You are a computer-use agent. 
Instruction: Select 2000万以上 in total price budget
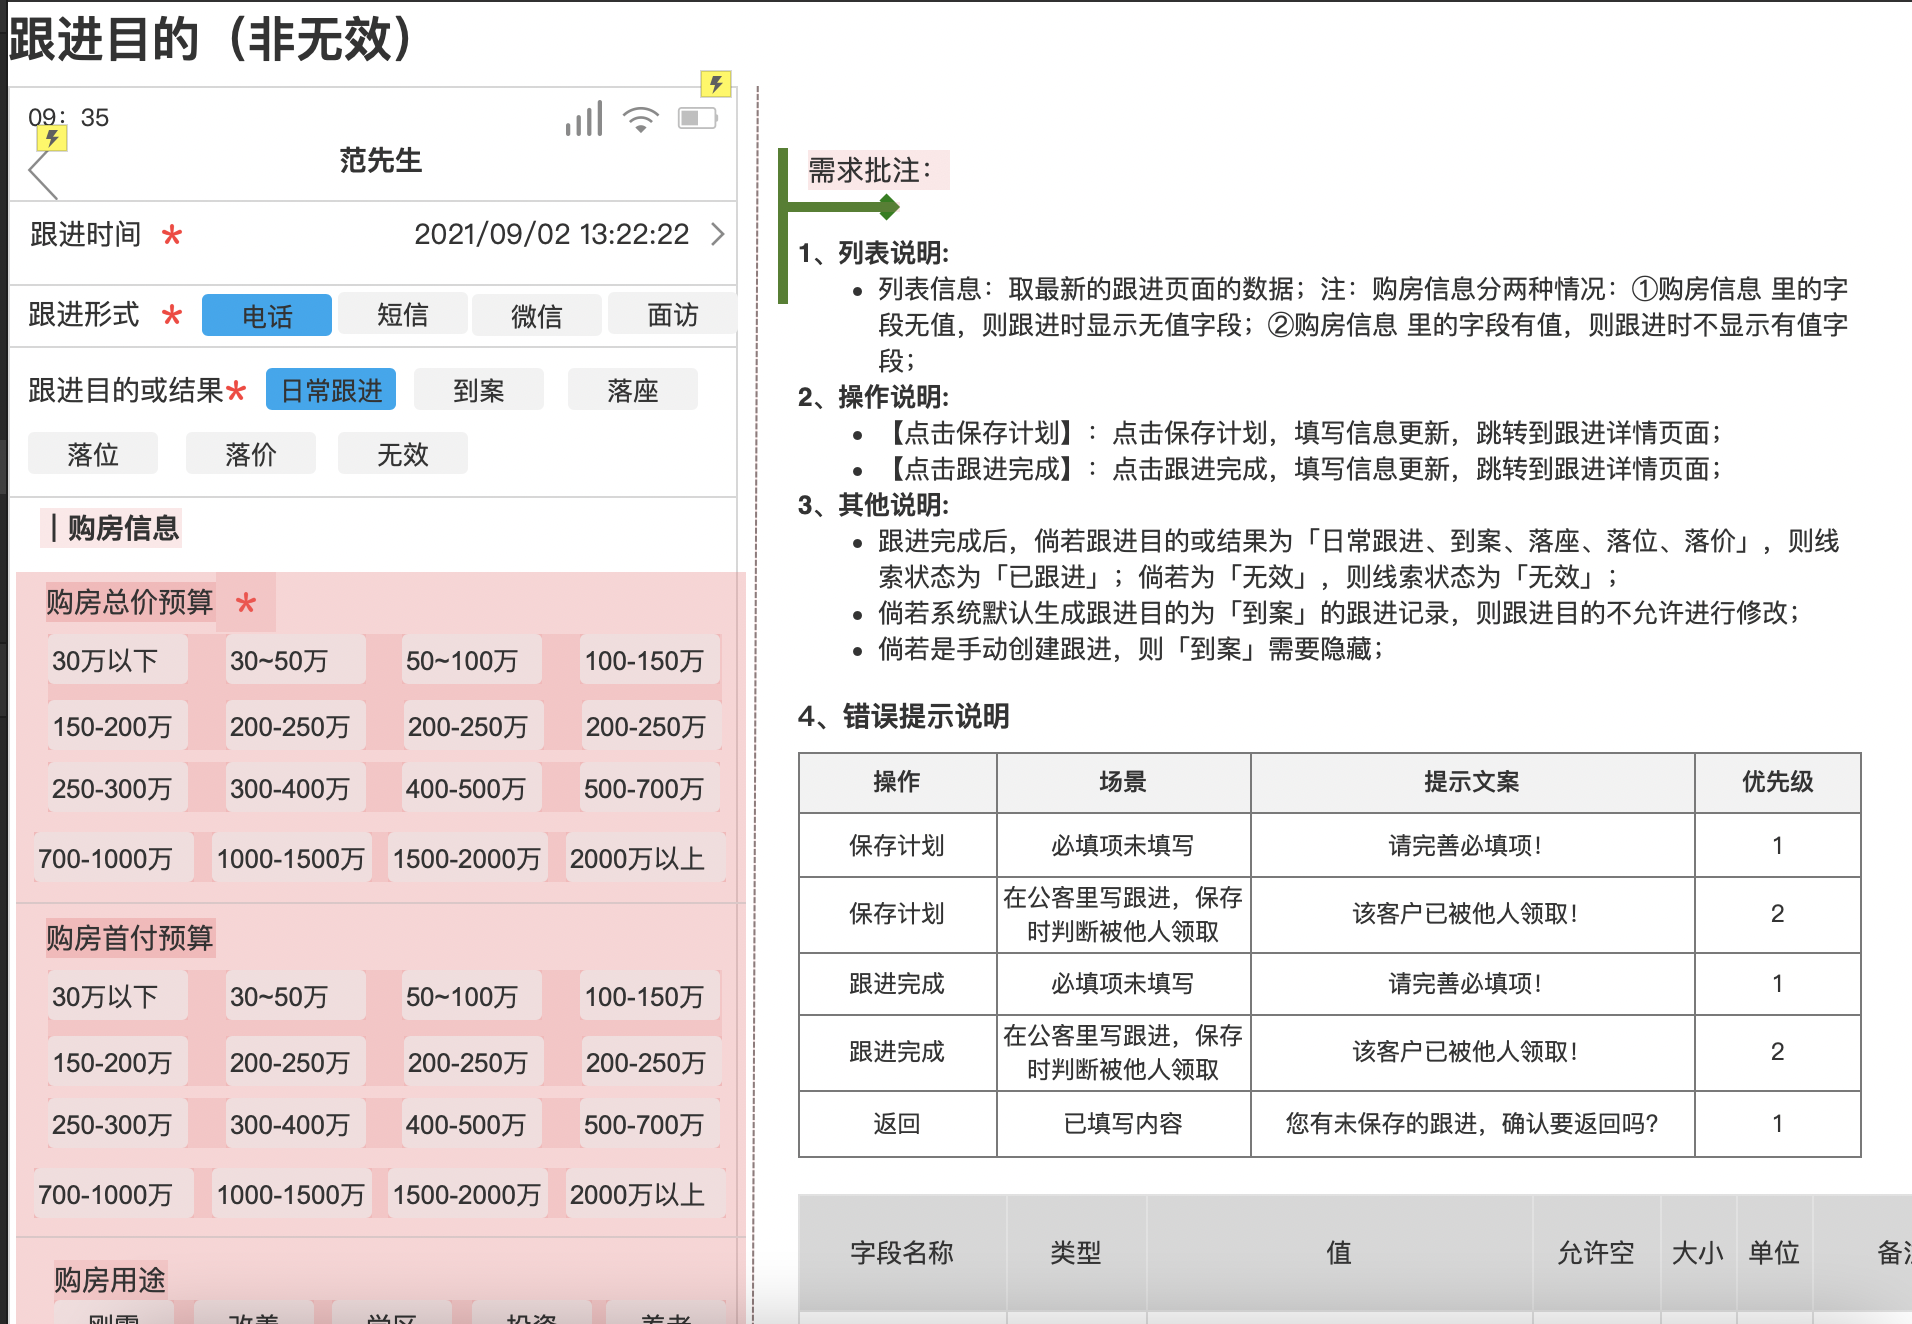(x=644, y=858)
